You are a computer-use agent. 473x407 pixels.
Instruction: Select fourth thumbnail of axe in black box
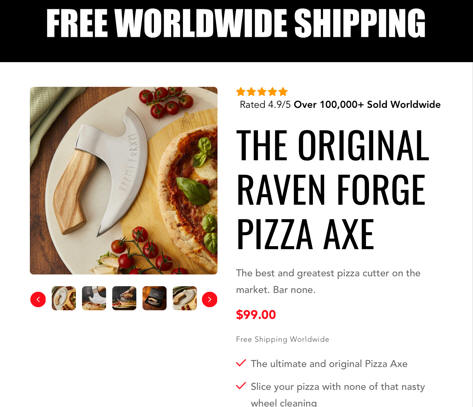click(x=154, y=298)
